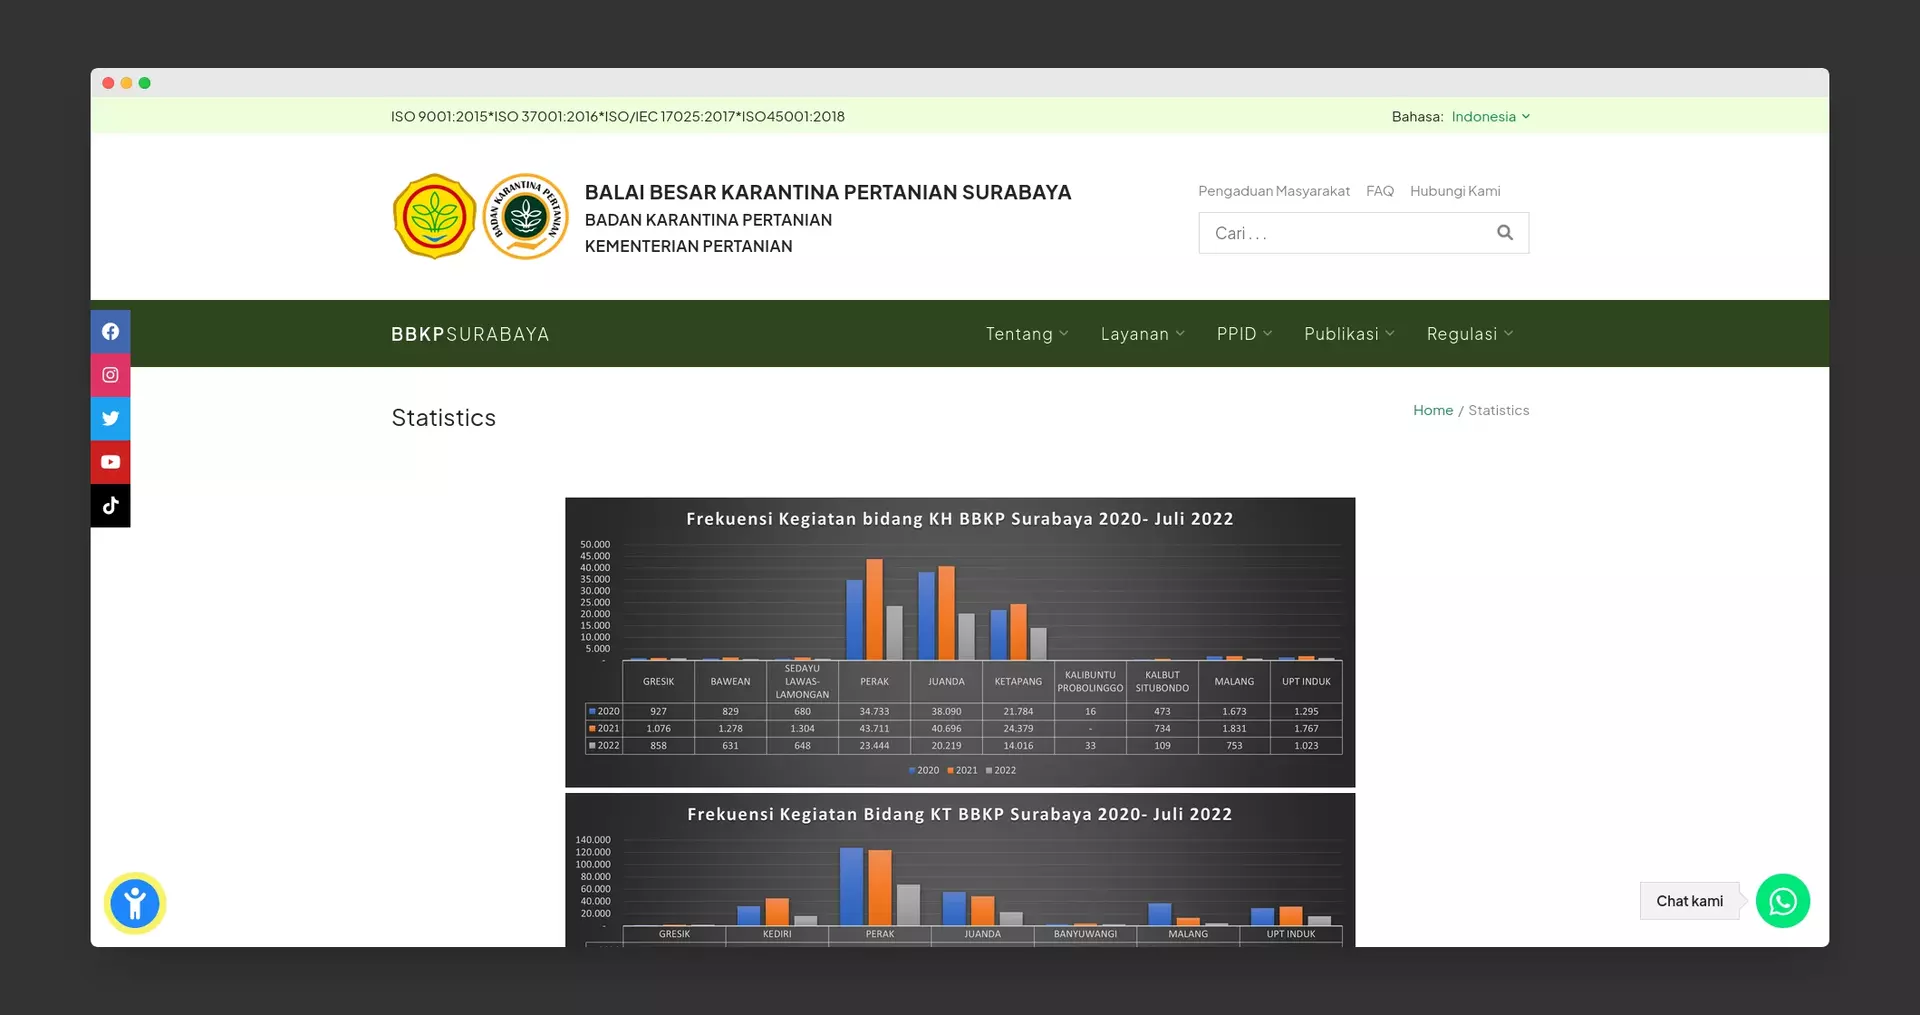
Task: Click the Pengaduan Masyarakat link
Action: 1273,191
